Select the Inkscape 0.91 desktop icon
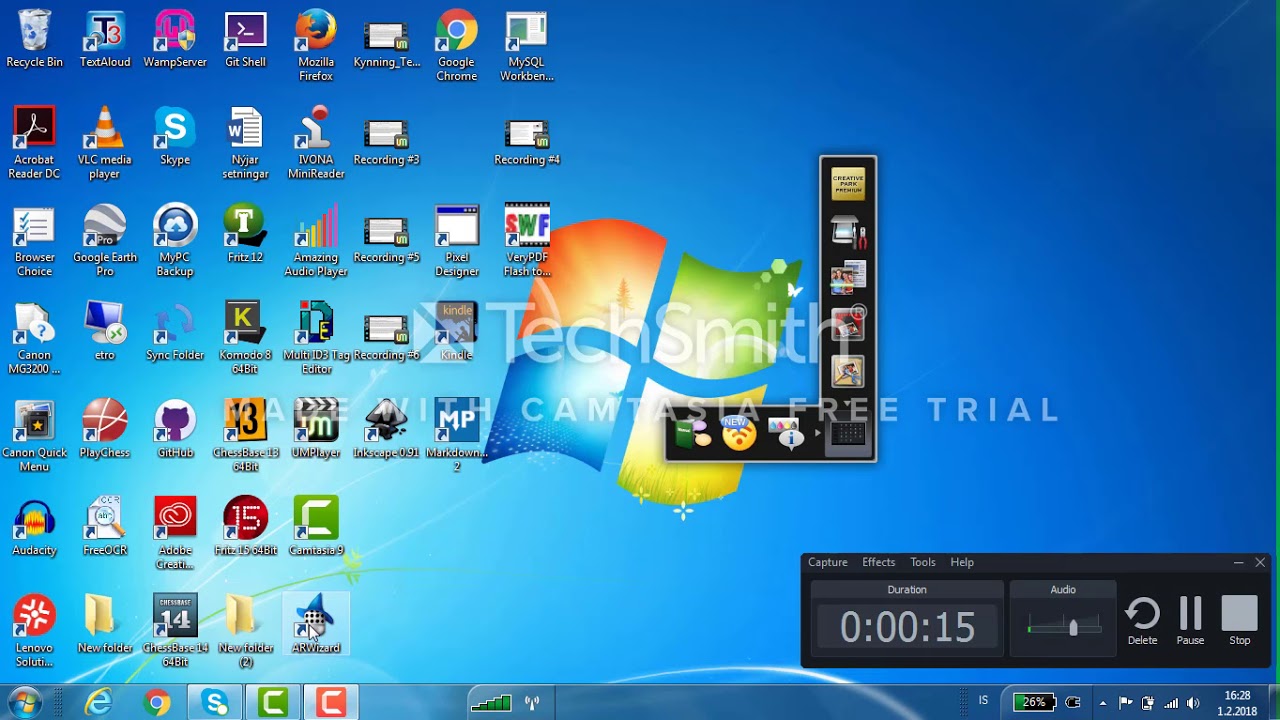This screenshot has height=720, width=1280. tap(386, 429)
